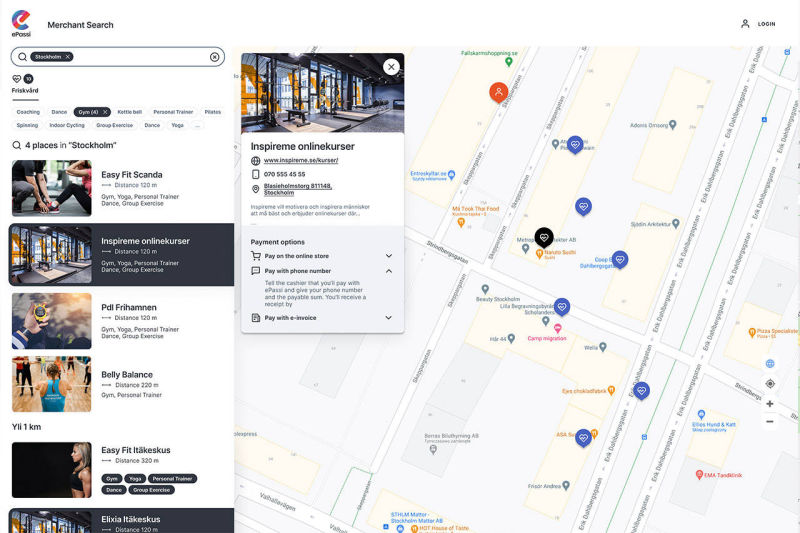Click the blue marker near Lilla Begravningsbyrån

pyautogui.click(x=562, y=307)
